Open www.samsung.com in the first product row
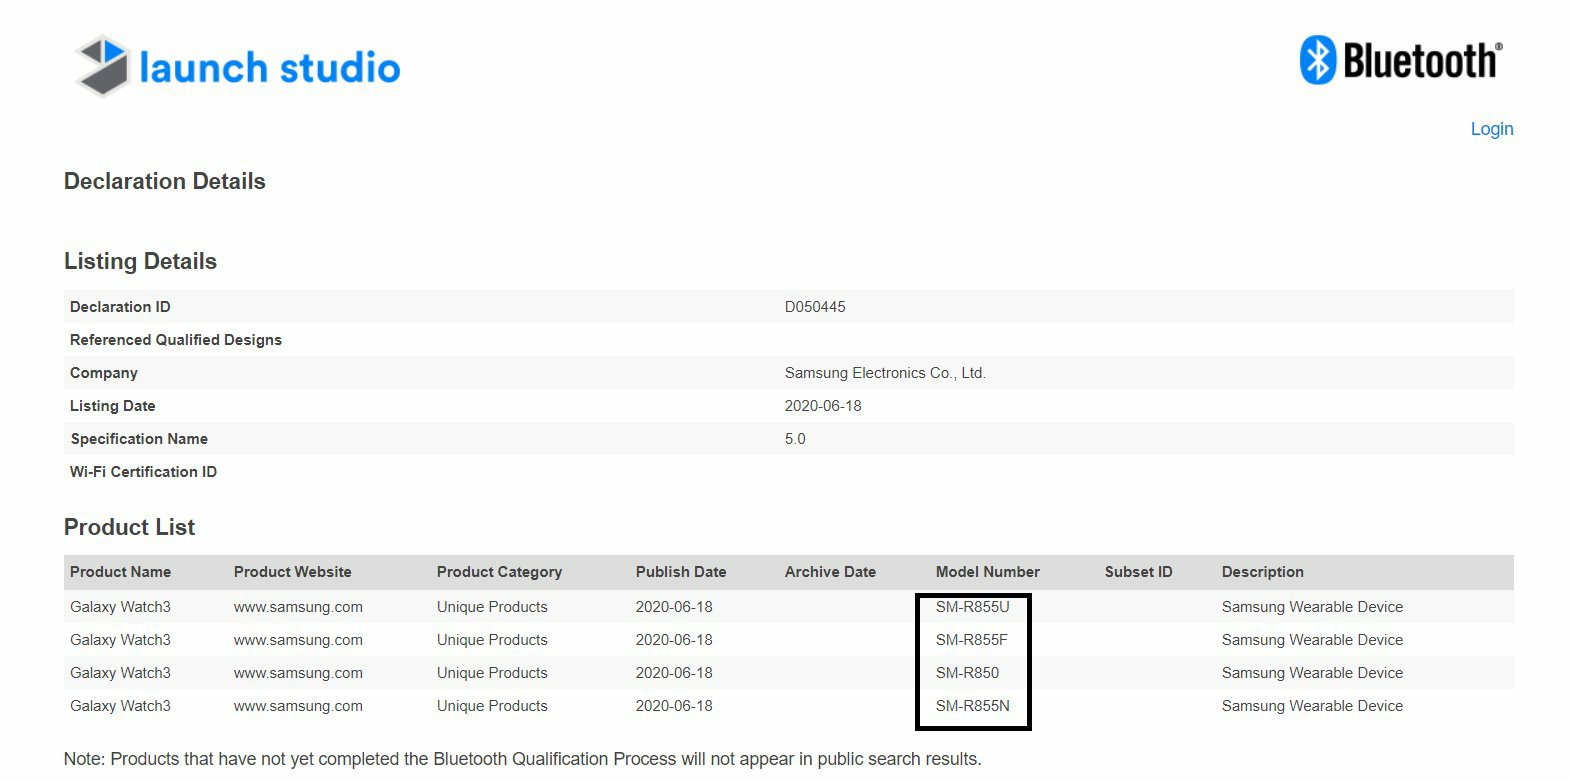The width and height of the screenshot is (1571, 781). tap(298, 607)
